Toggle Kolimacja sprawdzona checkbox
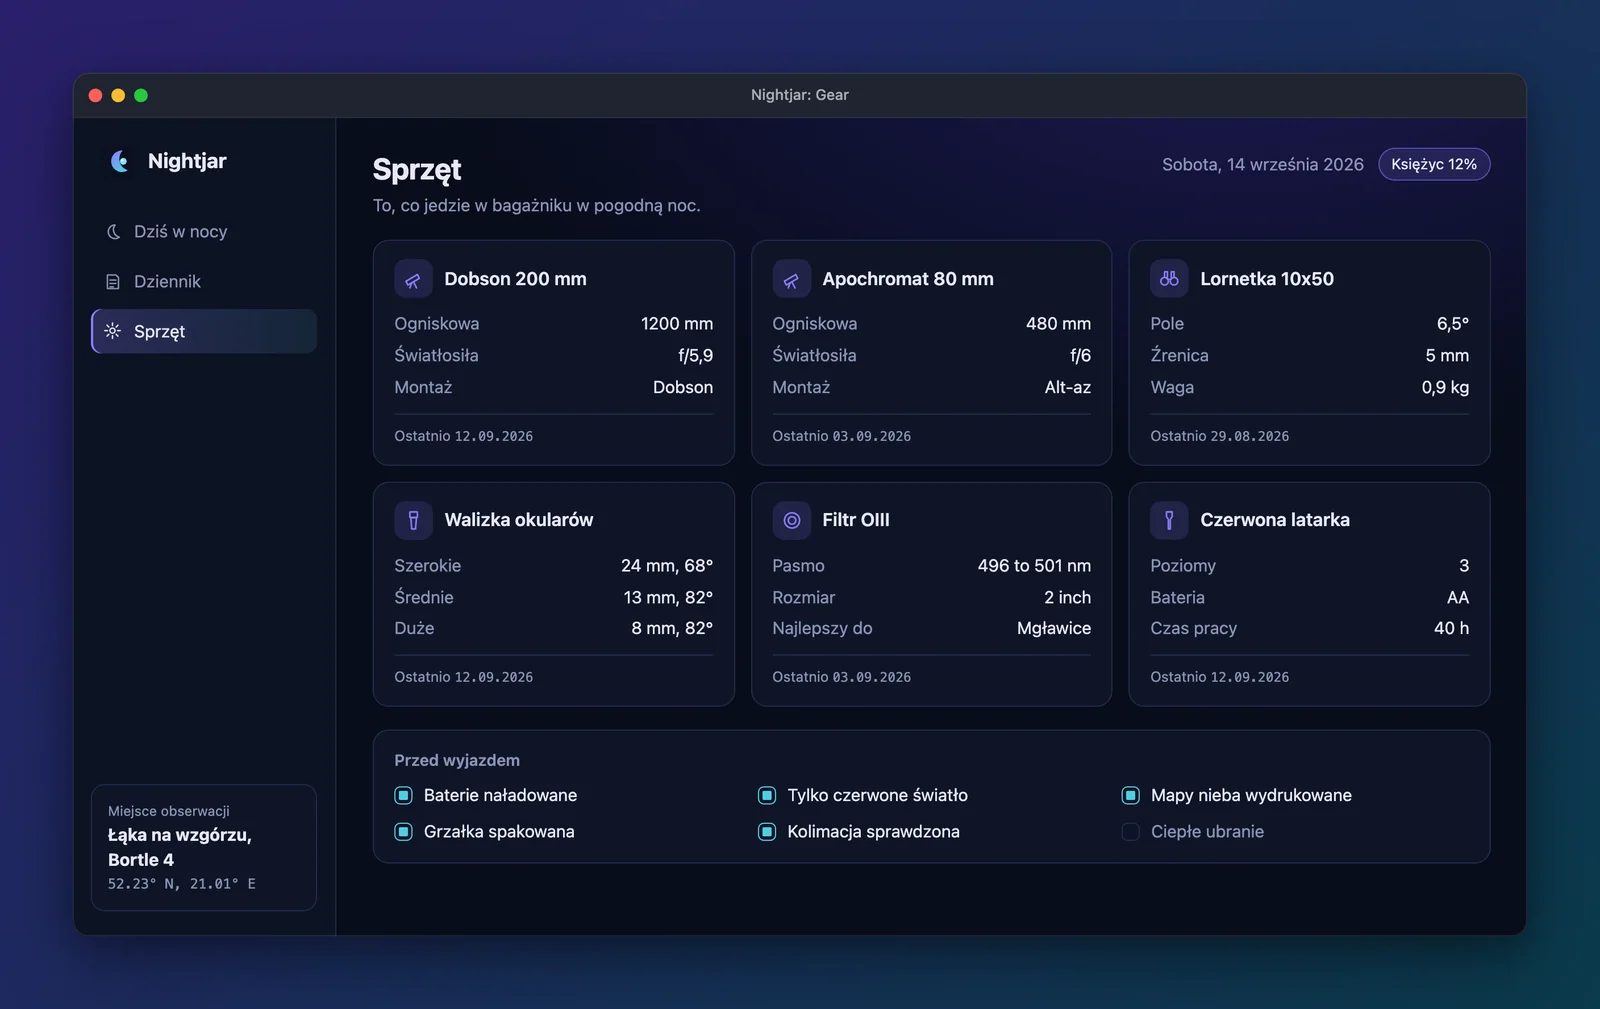 click(x=767, y=831)
